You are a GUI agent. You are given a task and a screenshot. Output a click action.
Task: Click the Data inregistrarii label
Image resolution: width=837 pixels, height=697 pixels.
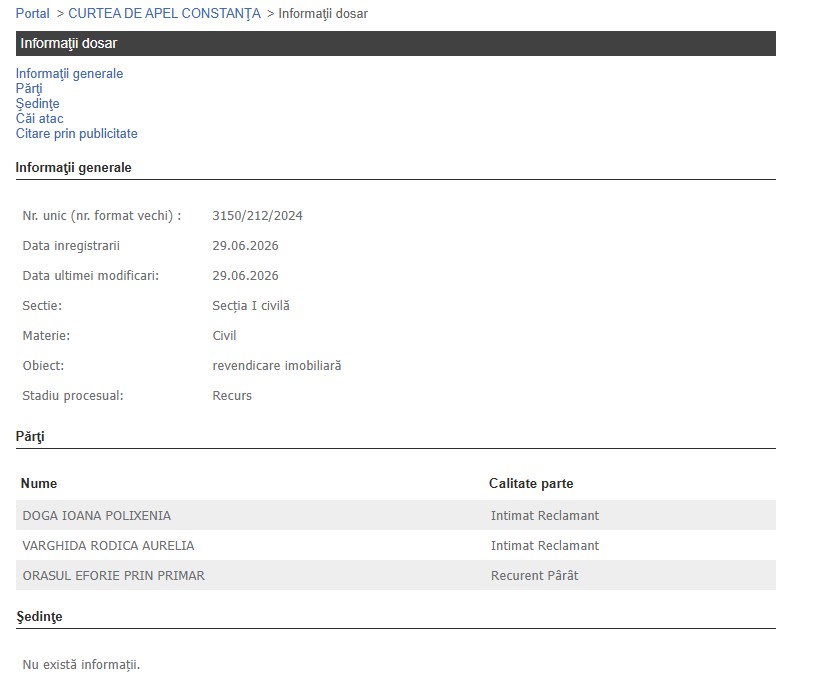(x=71, y=245)
